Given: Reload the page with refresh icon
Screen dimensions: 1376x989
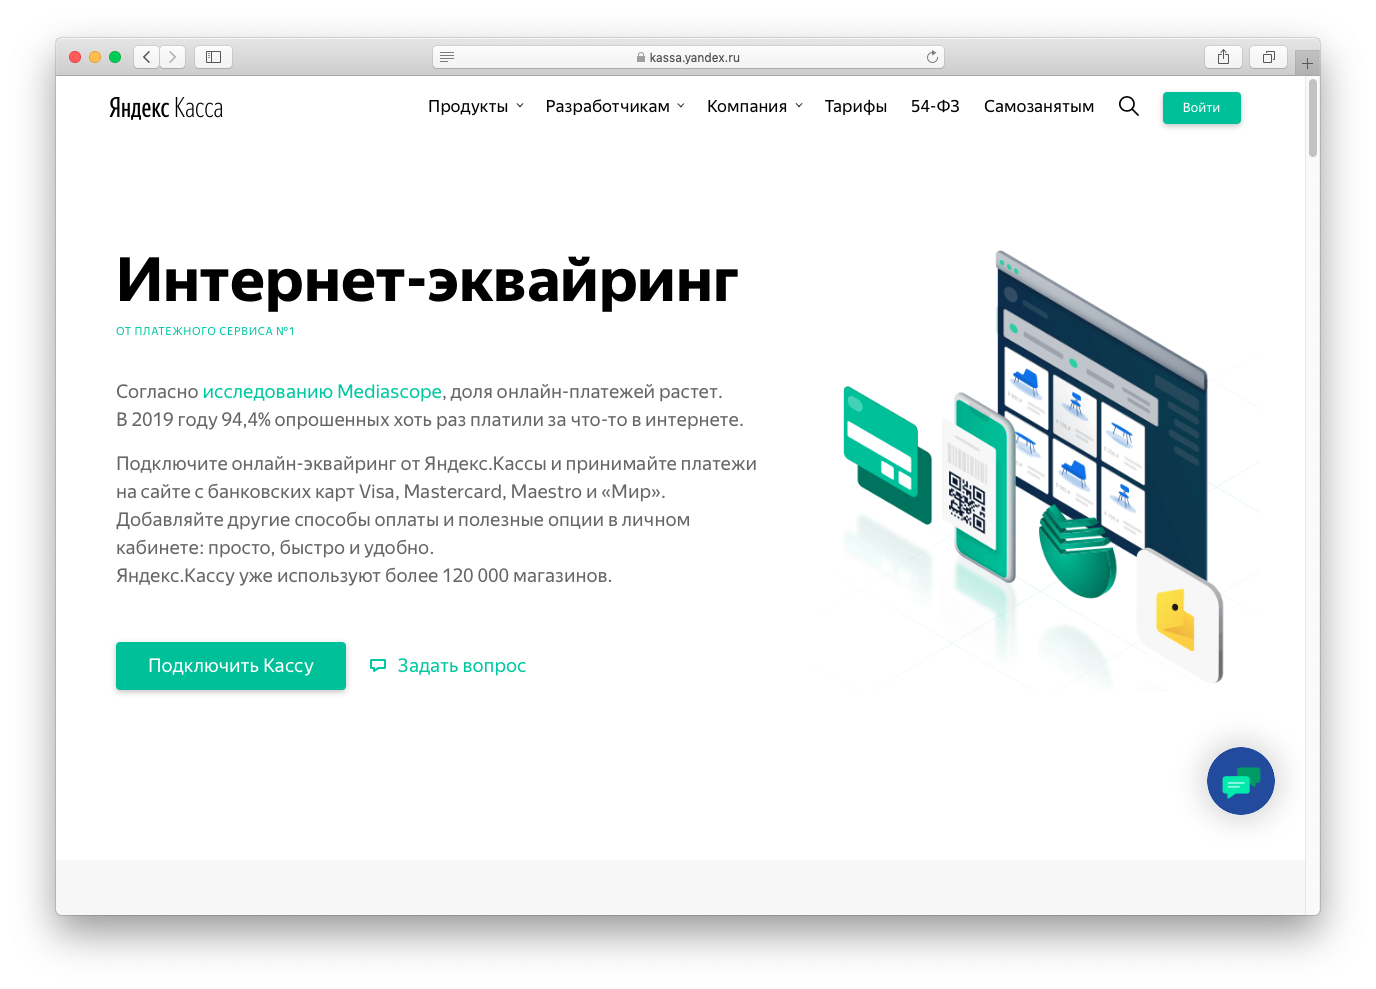Looking at the screenshot, I should (932, 57).
